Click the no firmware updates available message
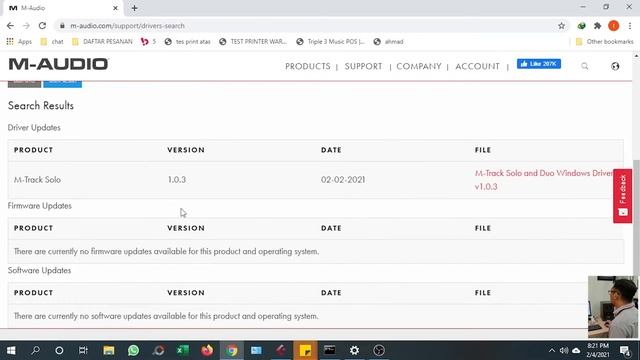 [167, 251]
